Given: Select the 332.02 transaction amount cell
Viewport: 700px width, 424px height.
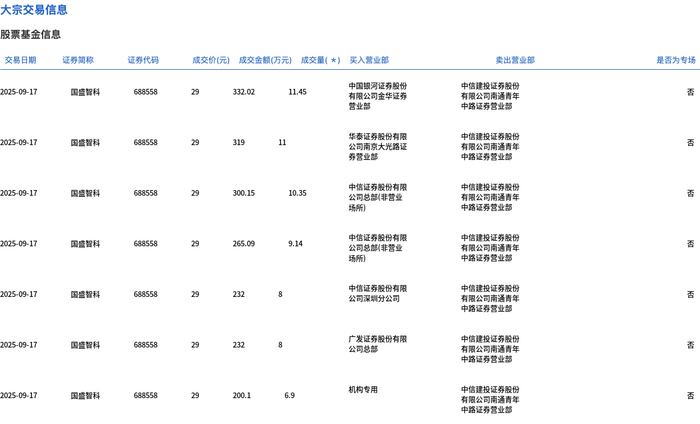Looking at the screenshot, I should pyautogui.click(x=244, y=92).
